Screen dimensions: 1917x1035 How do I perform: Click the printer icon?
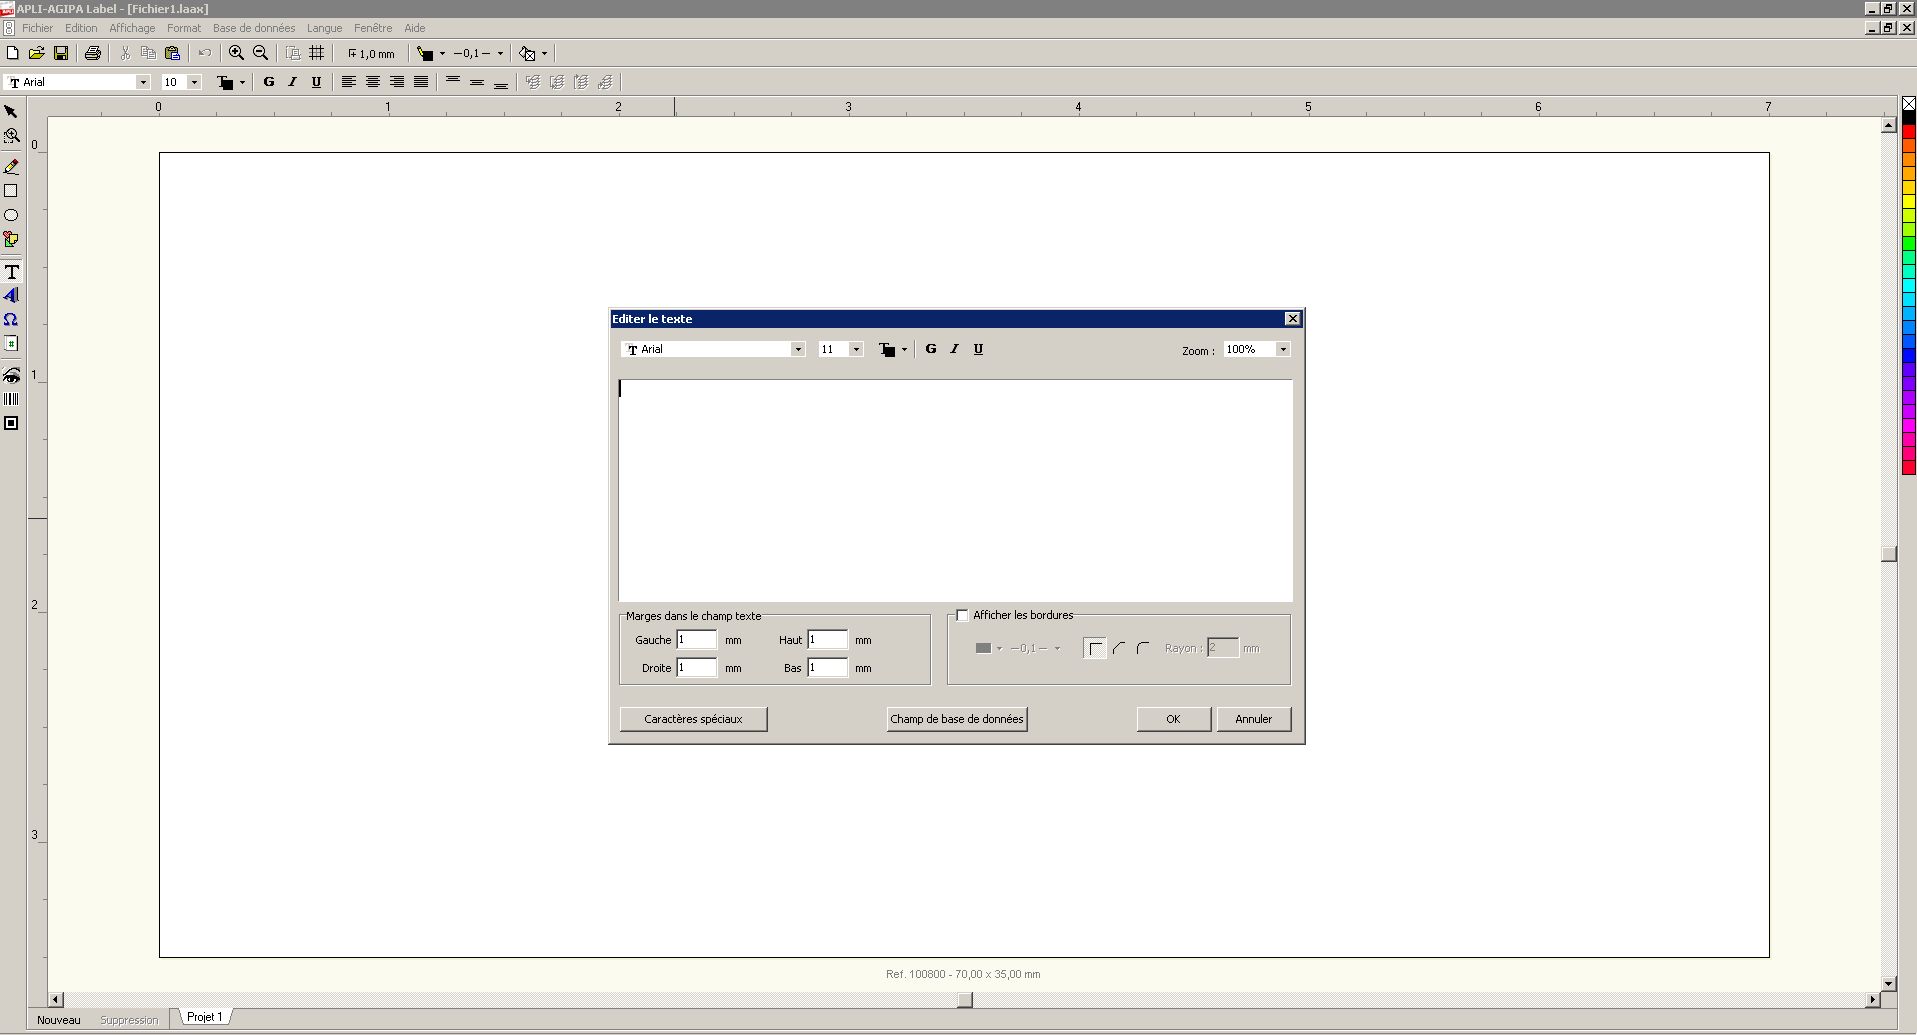[x=93, y=53]
